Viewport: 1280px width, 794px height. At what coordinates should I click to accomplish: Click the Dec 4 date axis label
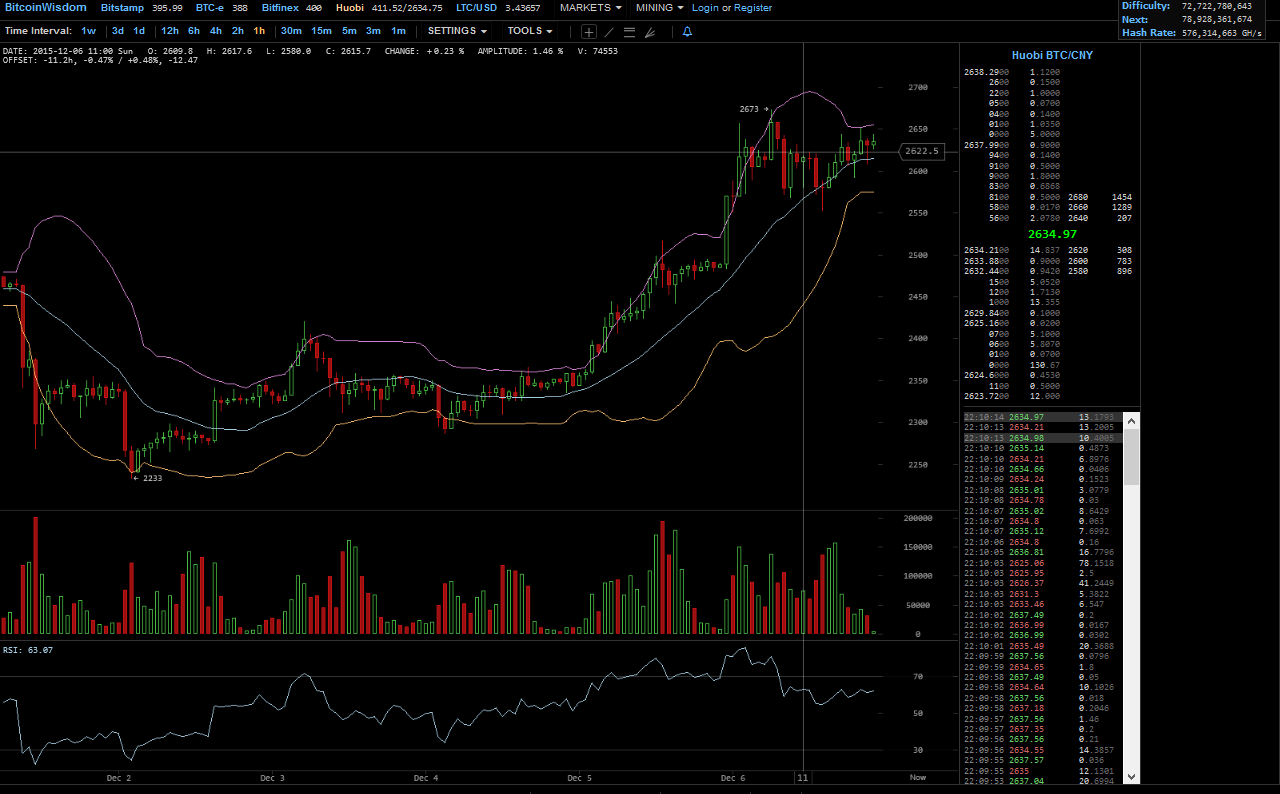tap(425, 777)
